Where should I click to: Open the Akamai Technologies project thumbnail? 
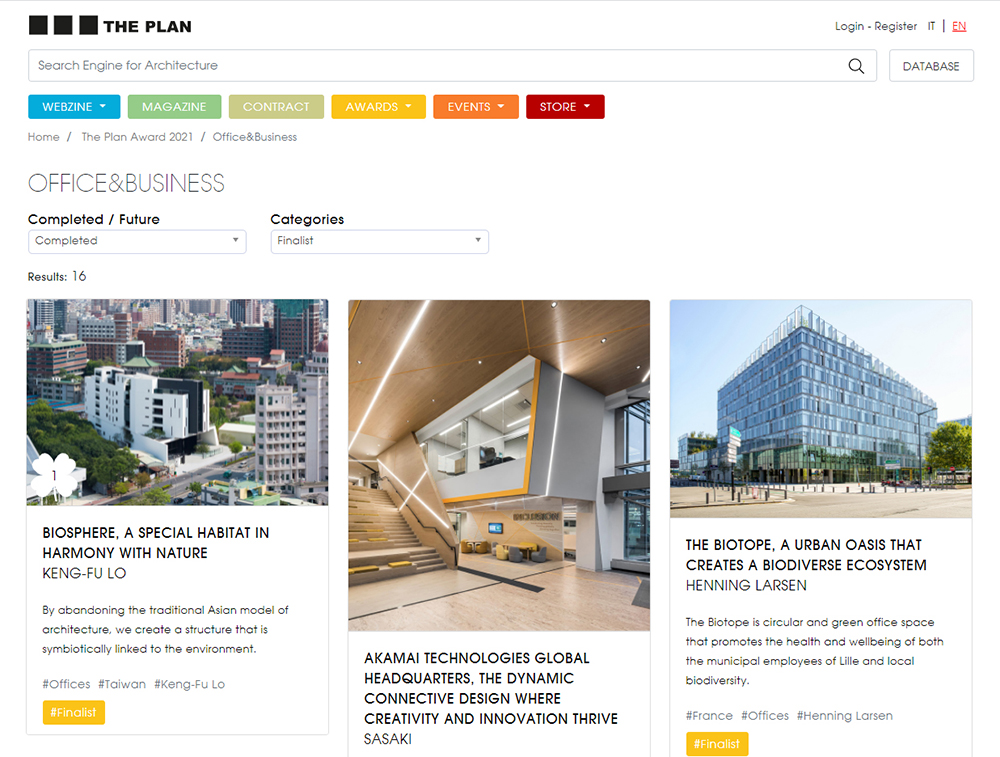(x=499, y=466)
